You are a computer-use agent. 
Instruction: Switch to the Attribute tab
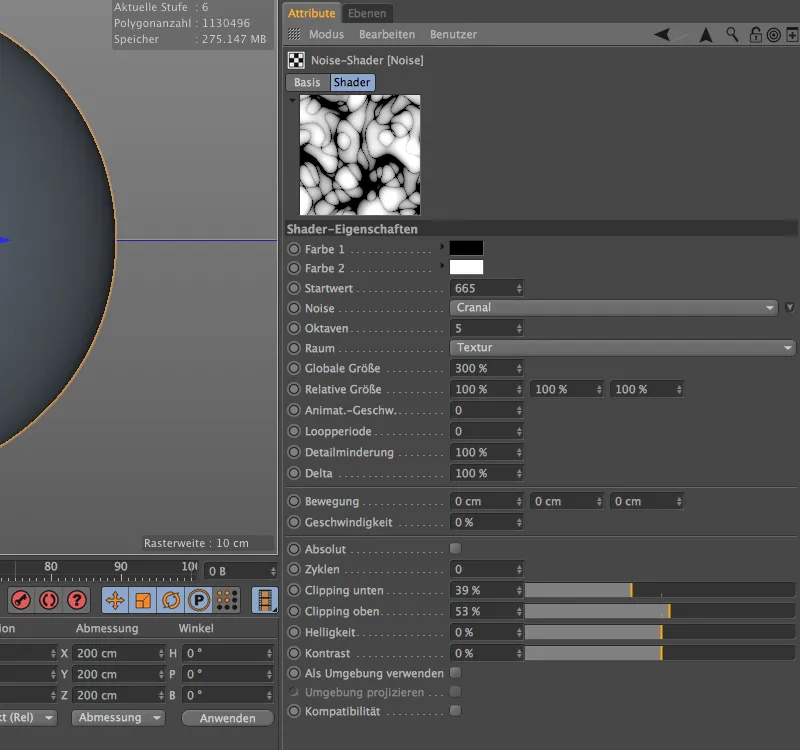(x=311, y=13)
